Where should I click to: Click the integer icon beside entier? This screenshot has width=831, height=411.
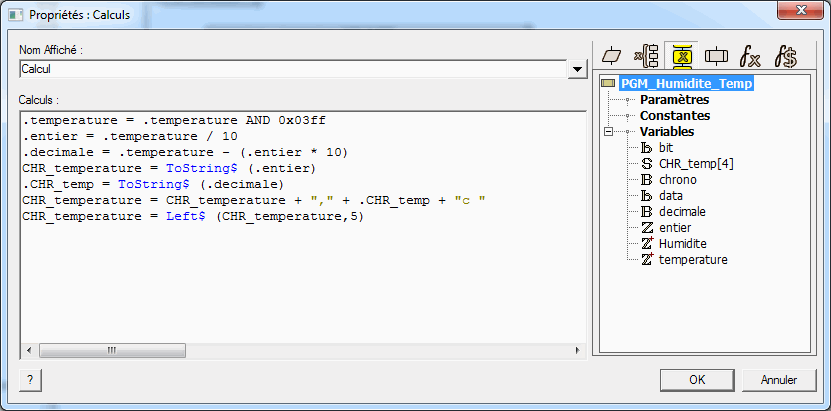647,228
